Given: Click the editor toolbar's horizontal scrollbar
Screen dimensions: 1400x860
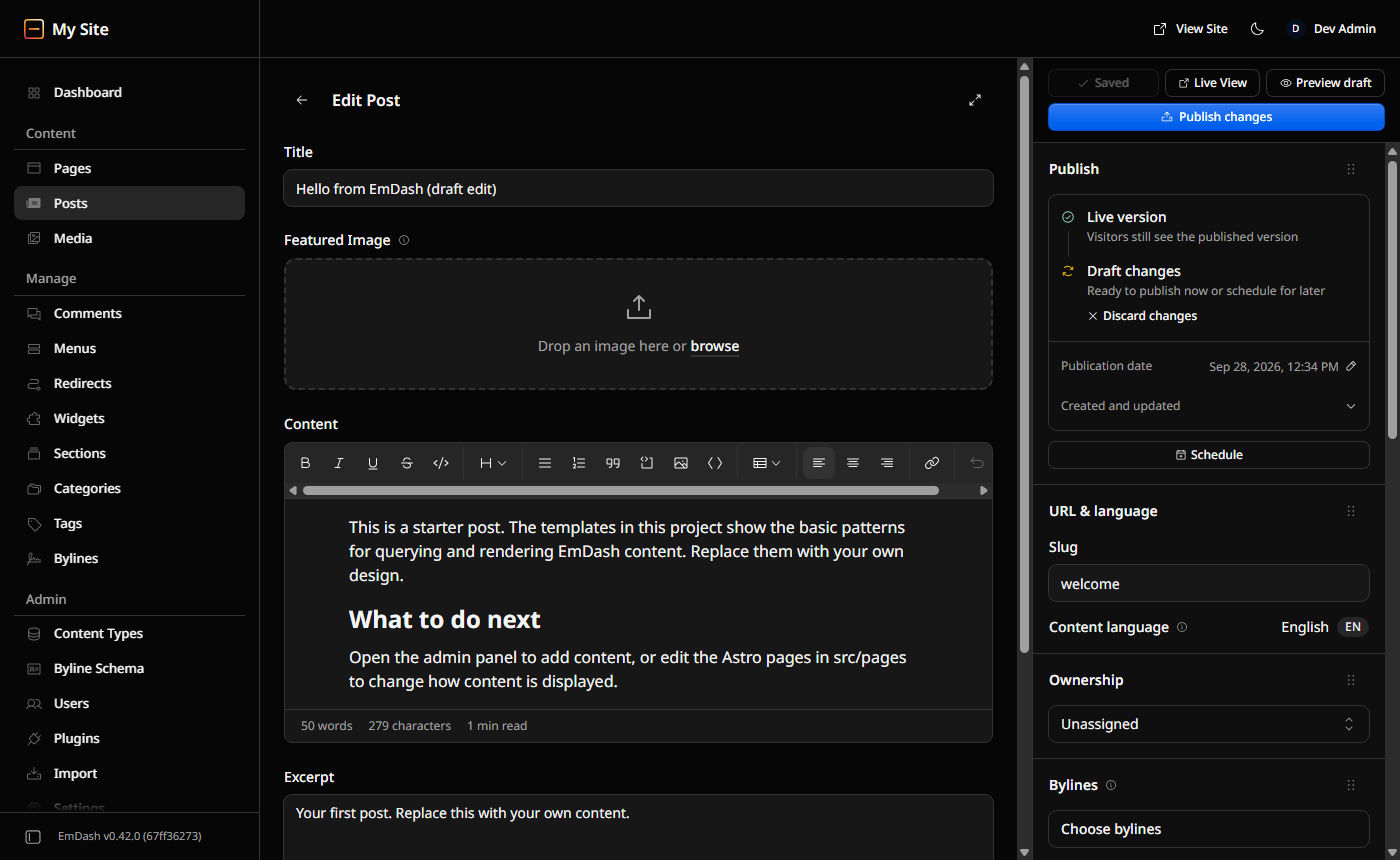Looking at the screenshot, I should (621, 490).
